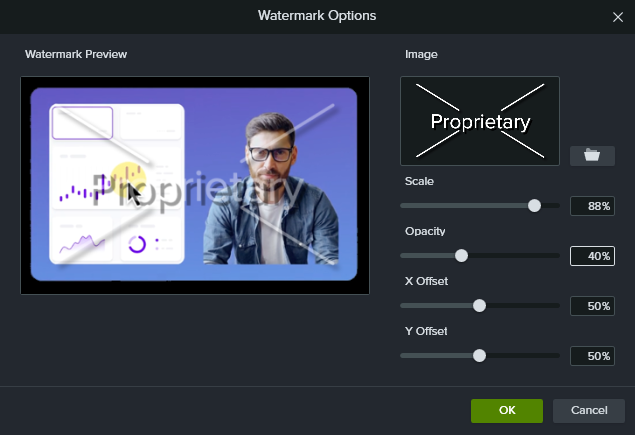Click the Opacity label text
Image resolution: width=635 pixels, height=435 pixels.
425,231
